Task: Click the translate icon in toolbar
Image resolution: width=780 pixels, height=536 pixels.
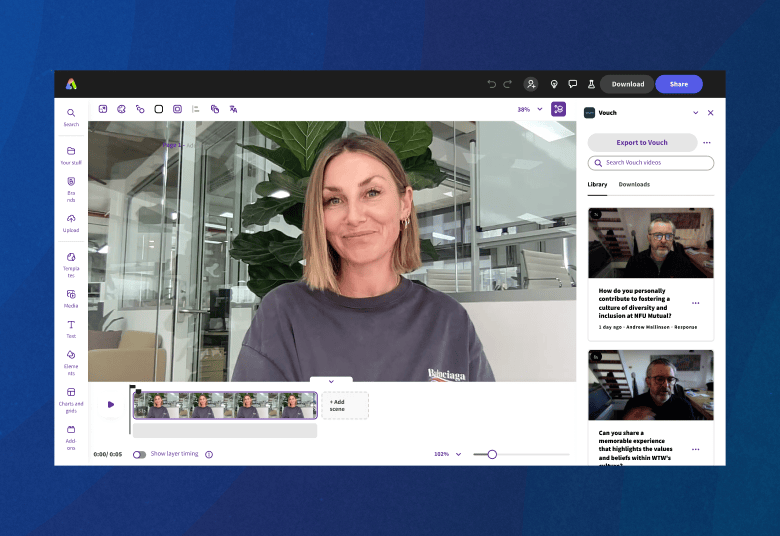Action: point(233,109)
